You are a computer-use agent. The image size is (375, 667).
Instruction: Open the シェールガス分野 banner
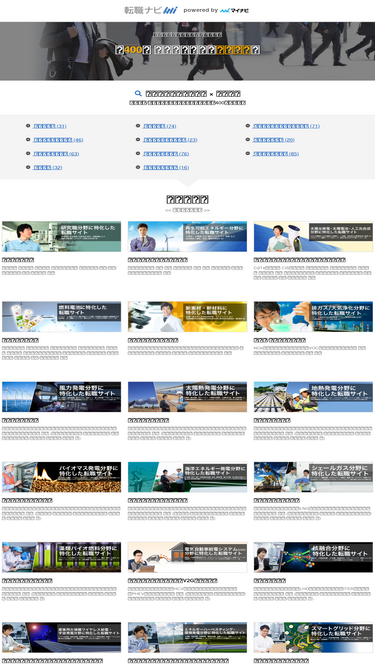[313, 477]
